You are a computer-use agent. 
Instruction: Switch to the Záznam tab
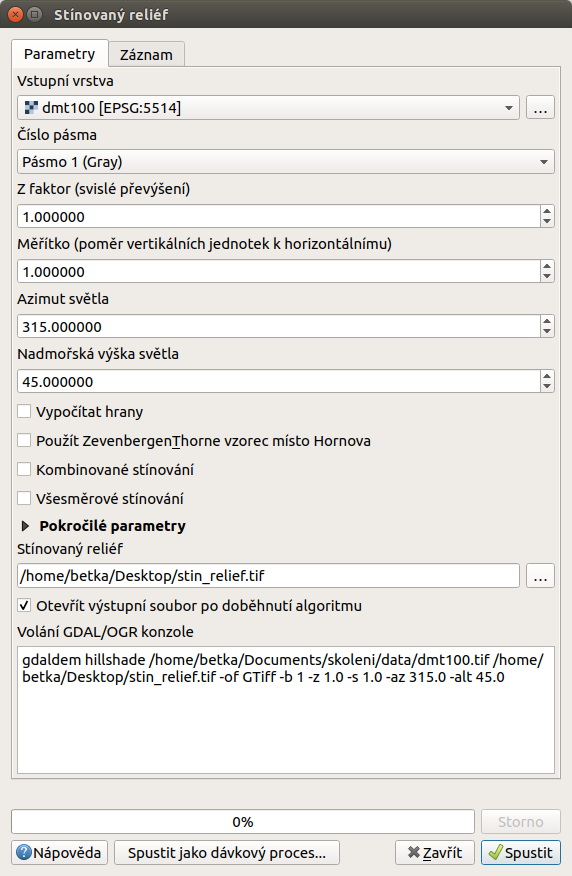pyautogui.click(x=146, y=55)
